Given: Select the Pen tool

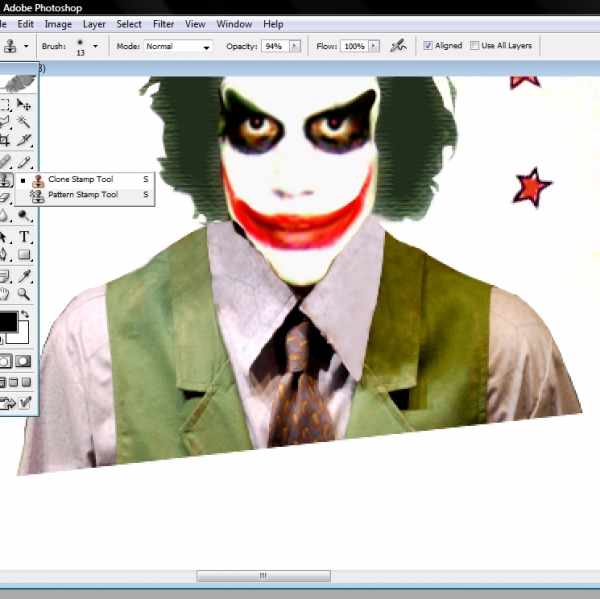Looking at the screenshot, I should coord(4,255).
